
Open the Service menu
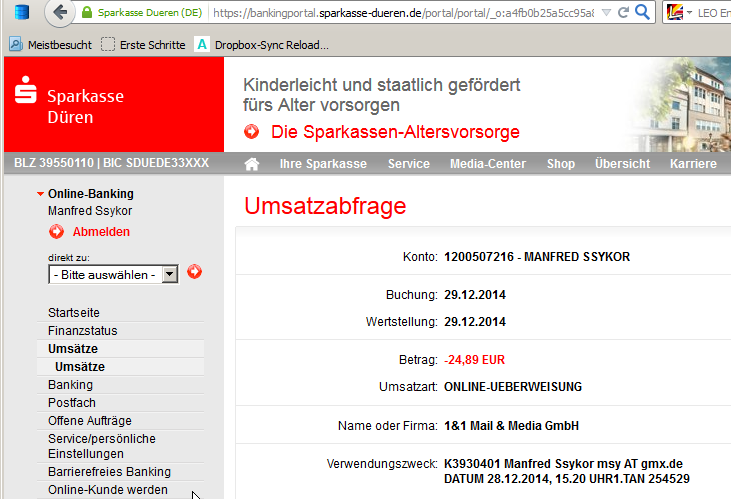[x=408, y=164]
